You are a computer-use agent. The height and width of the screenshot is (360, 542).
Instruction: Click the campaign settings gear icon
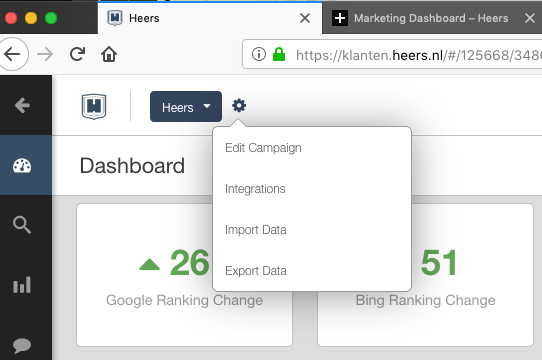[x=239, y=105]
